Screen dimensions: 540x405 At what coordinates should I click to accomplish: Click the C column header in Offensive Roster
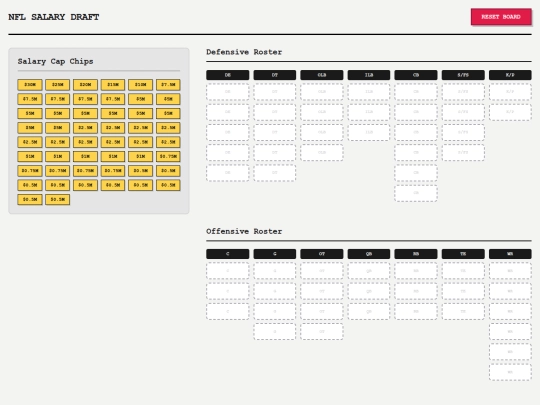coord(228,254)
